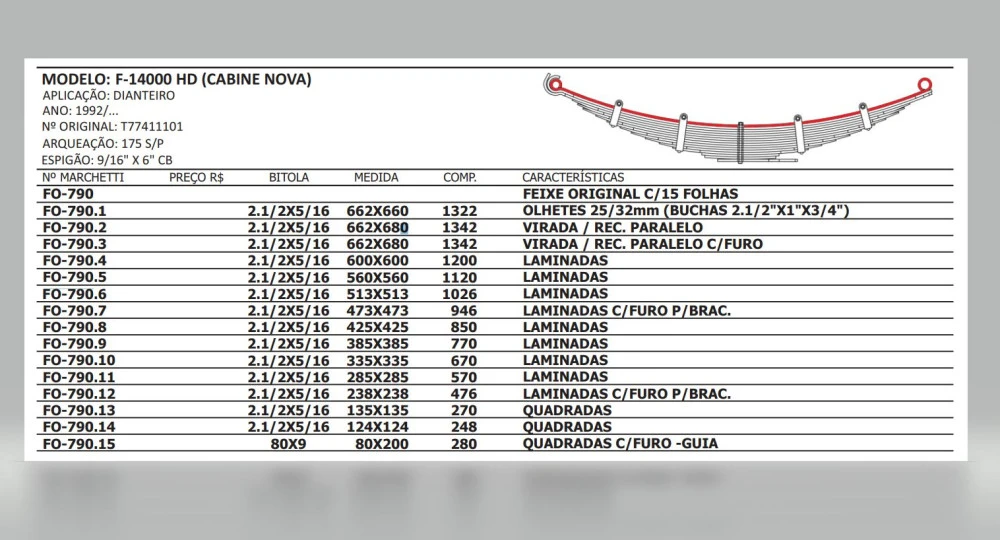Select part number 'FO-790.13'
Image resolution: width=1000 pixels, height=540 pixels.
pyautogui.click(x=79, y=410)
